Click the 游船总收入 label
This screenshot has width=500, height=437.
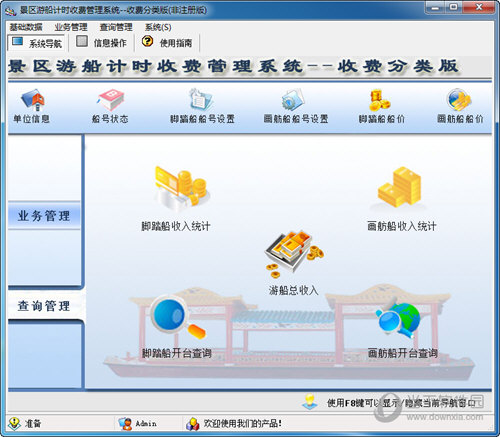[294, 290]
